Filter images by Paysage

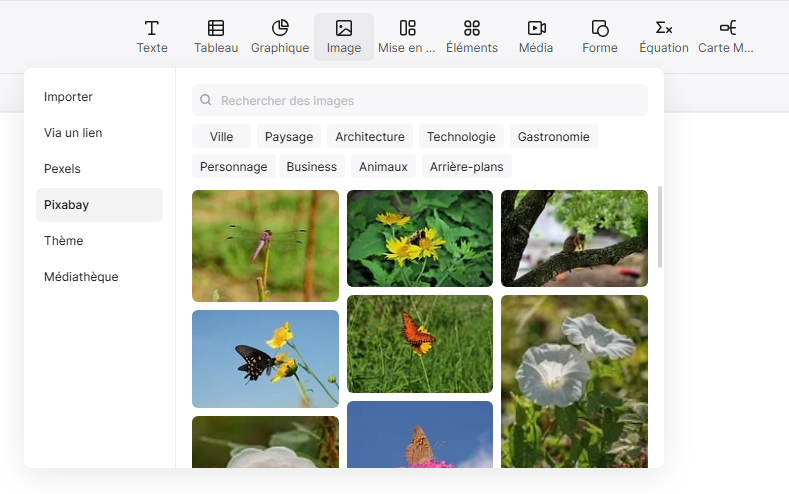coord(289,136)
